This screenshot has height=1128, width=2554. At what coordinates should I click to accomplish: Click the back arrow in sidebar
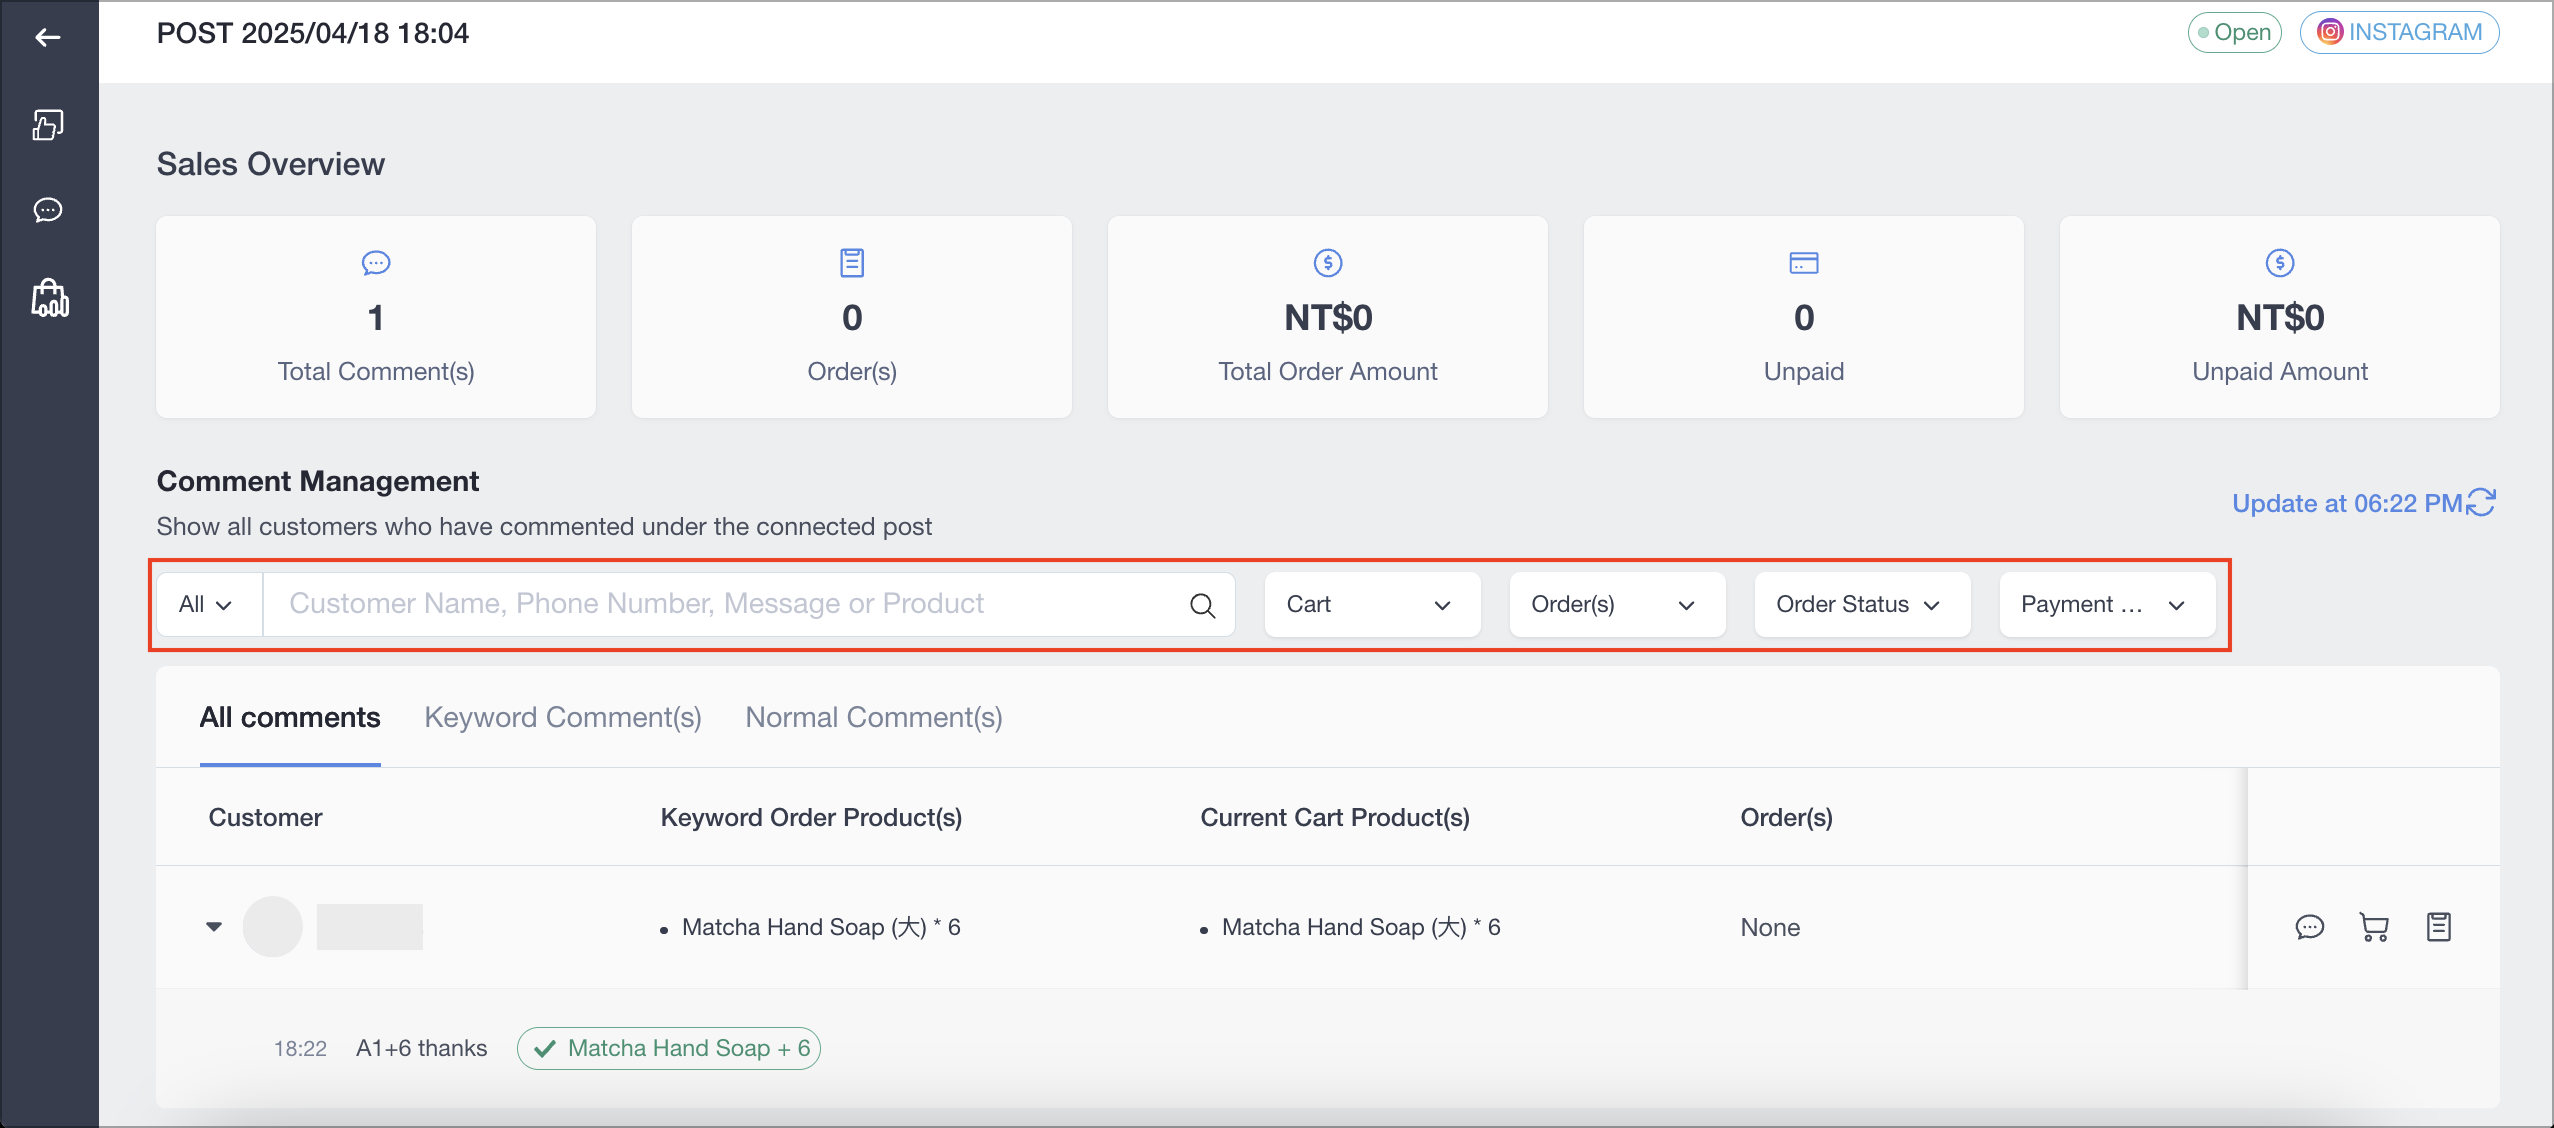[x=48, y=38]
